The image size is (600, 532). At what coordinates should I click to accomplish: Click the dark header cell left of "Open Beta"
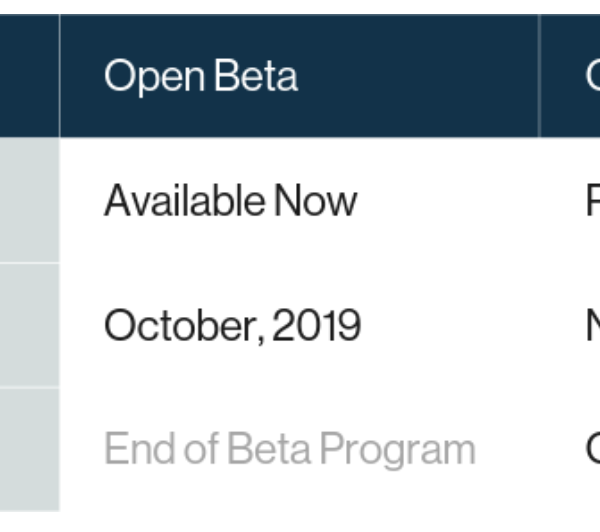[29, 76]
